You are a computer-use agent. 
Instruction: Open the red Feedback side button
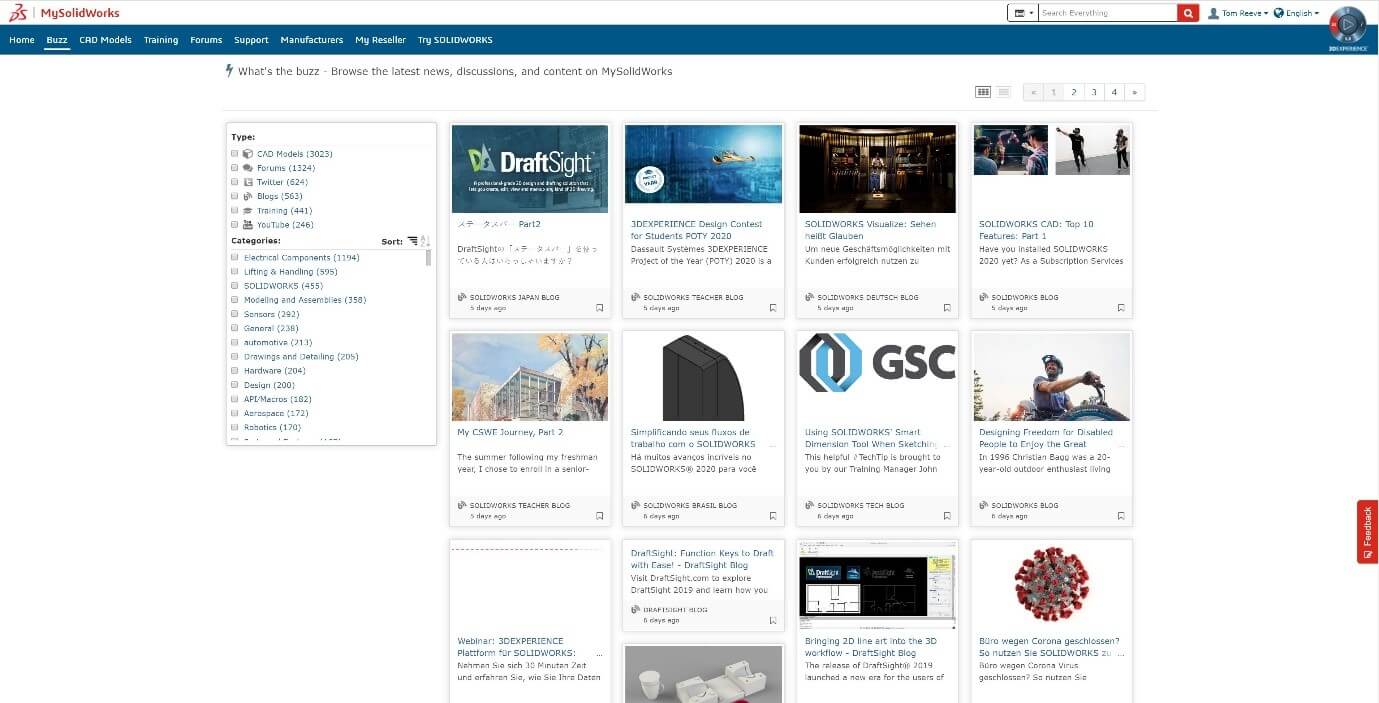tap(1367, 532)
